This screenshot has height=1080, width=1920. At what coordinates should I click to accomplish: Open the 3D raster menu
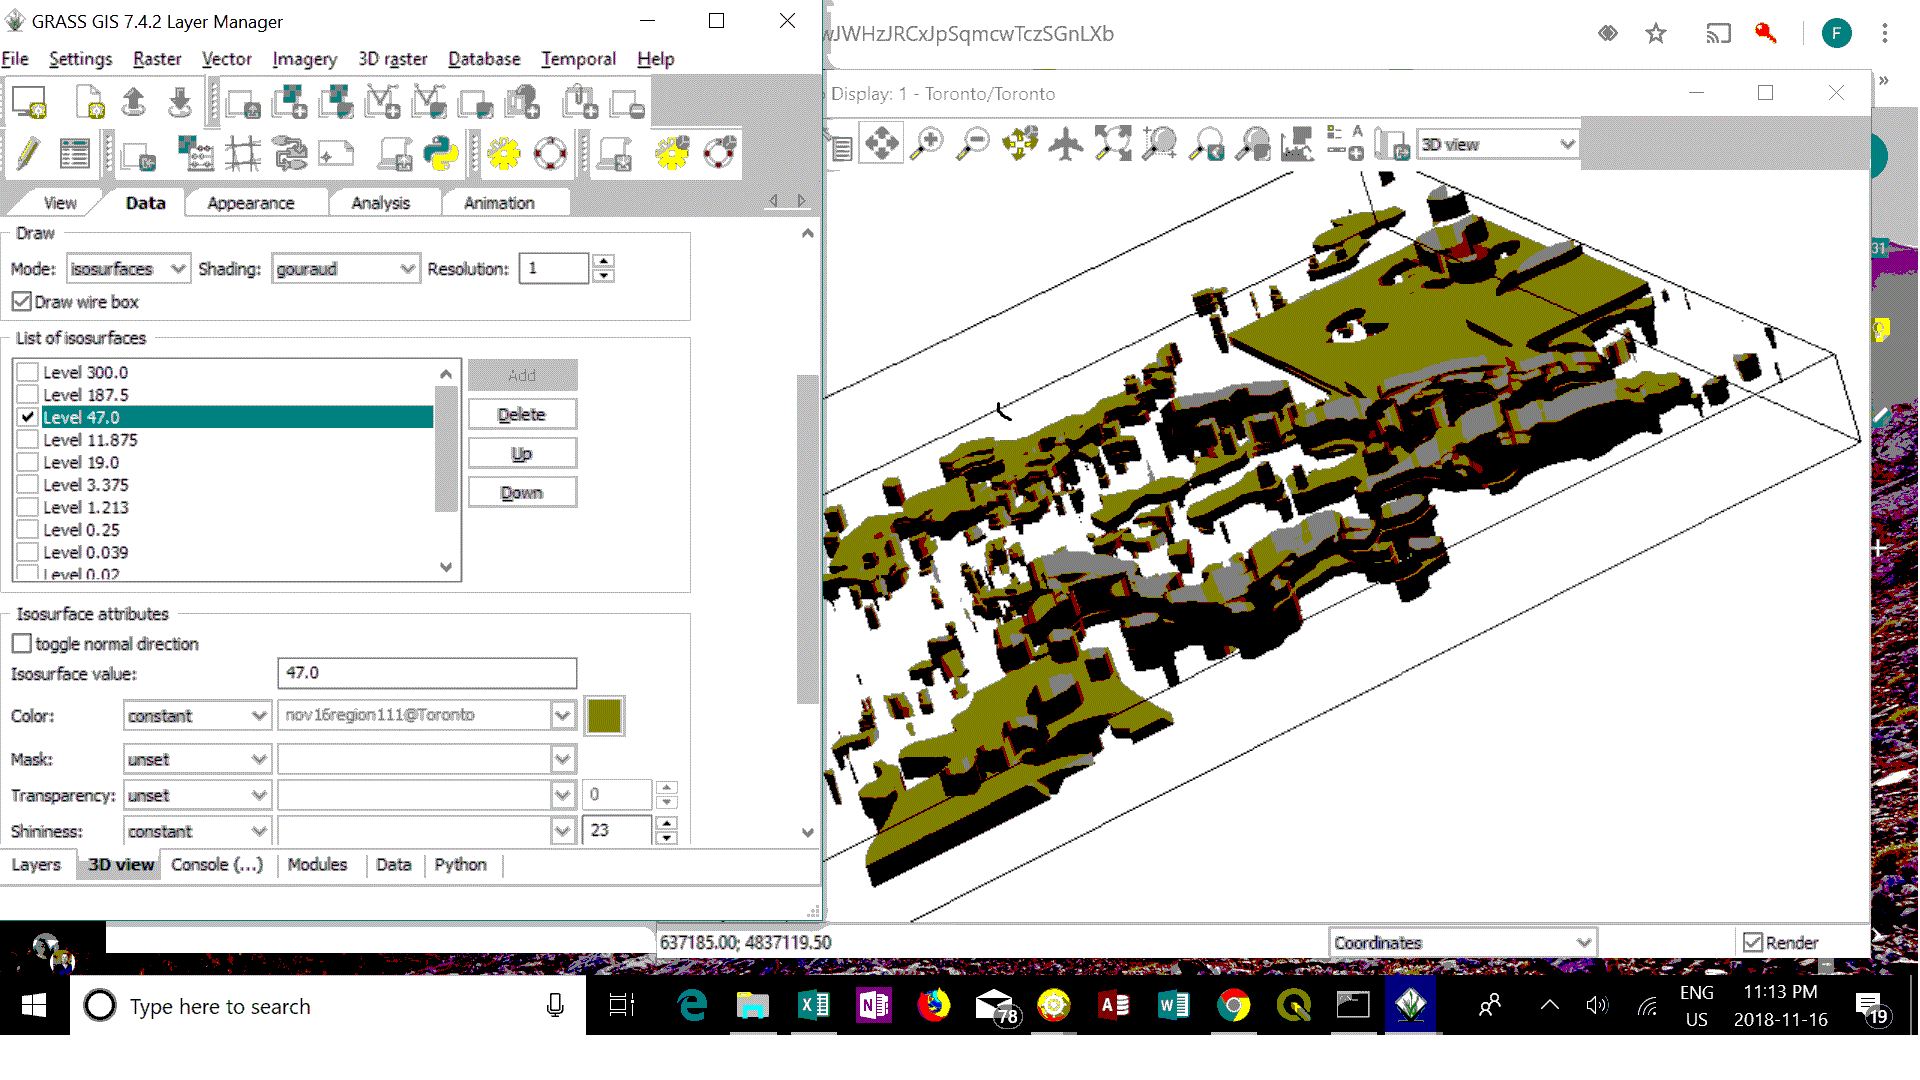(x=392, y=59)
